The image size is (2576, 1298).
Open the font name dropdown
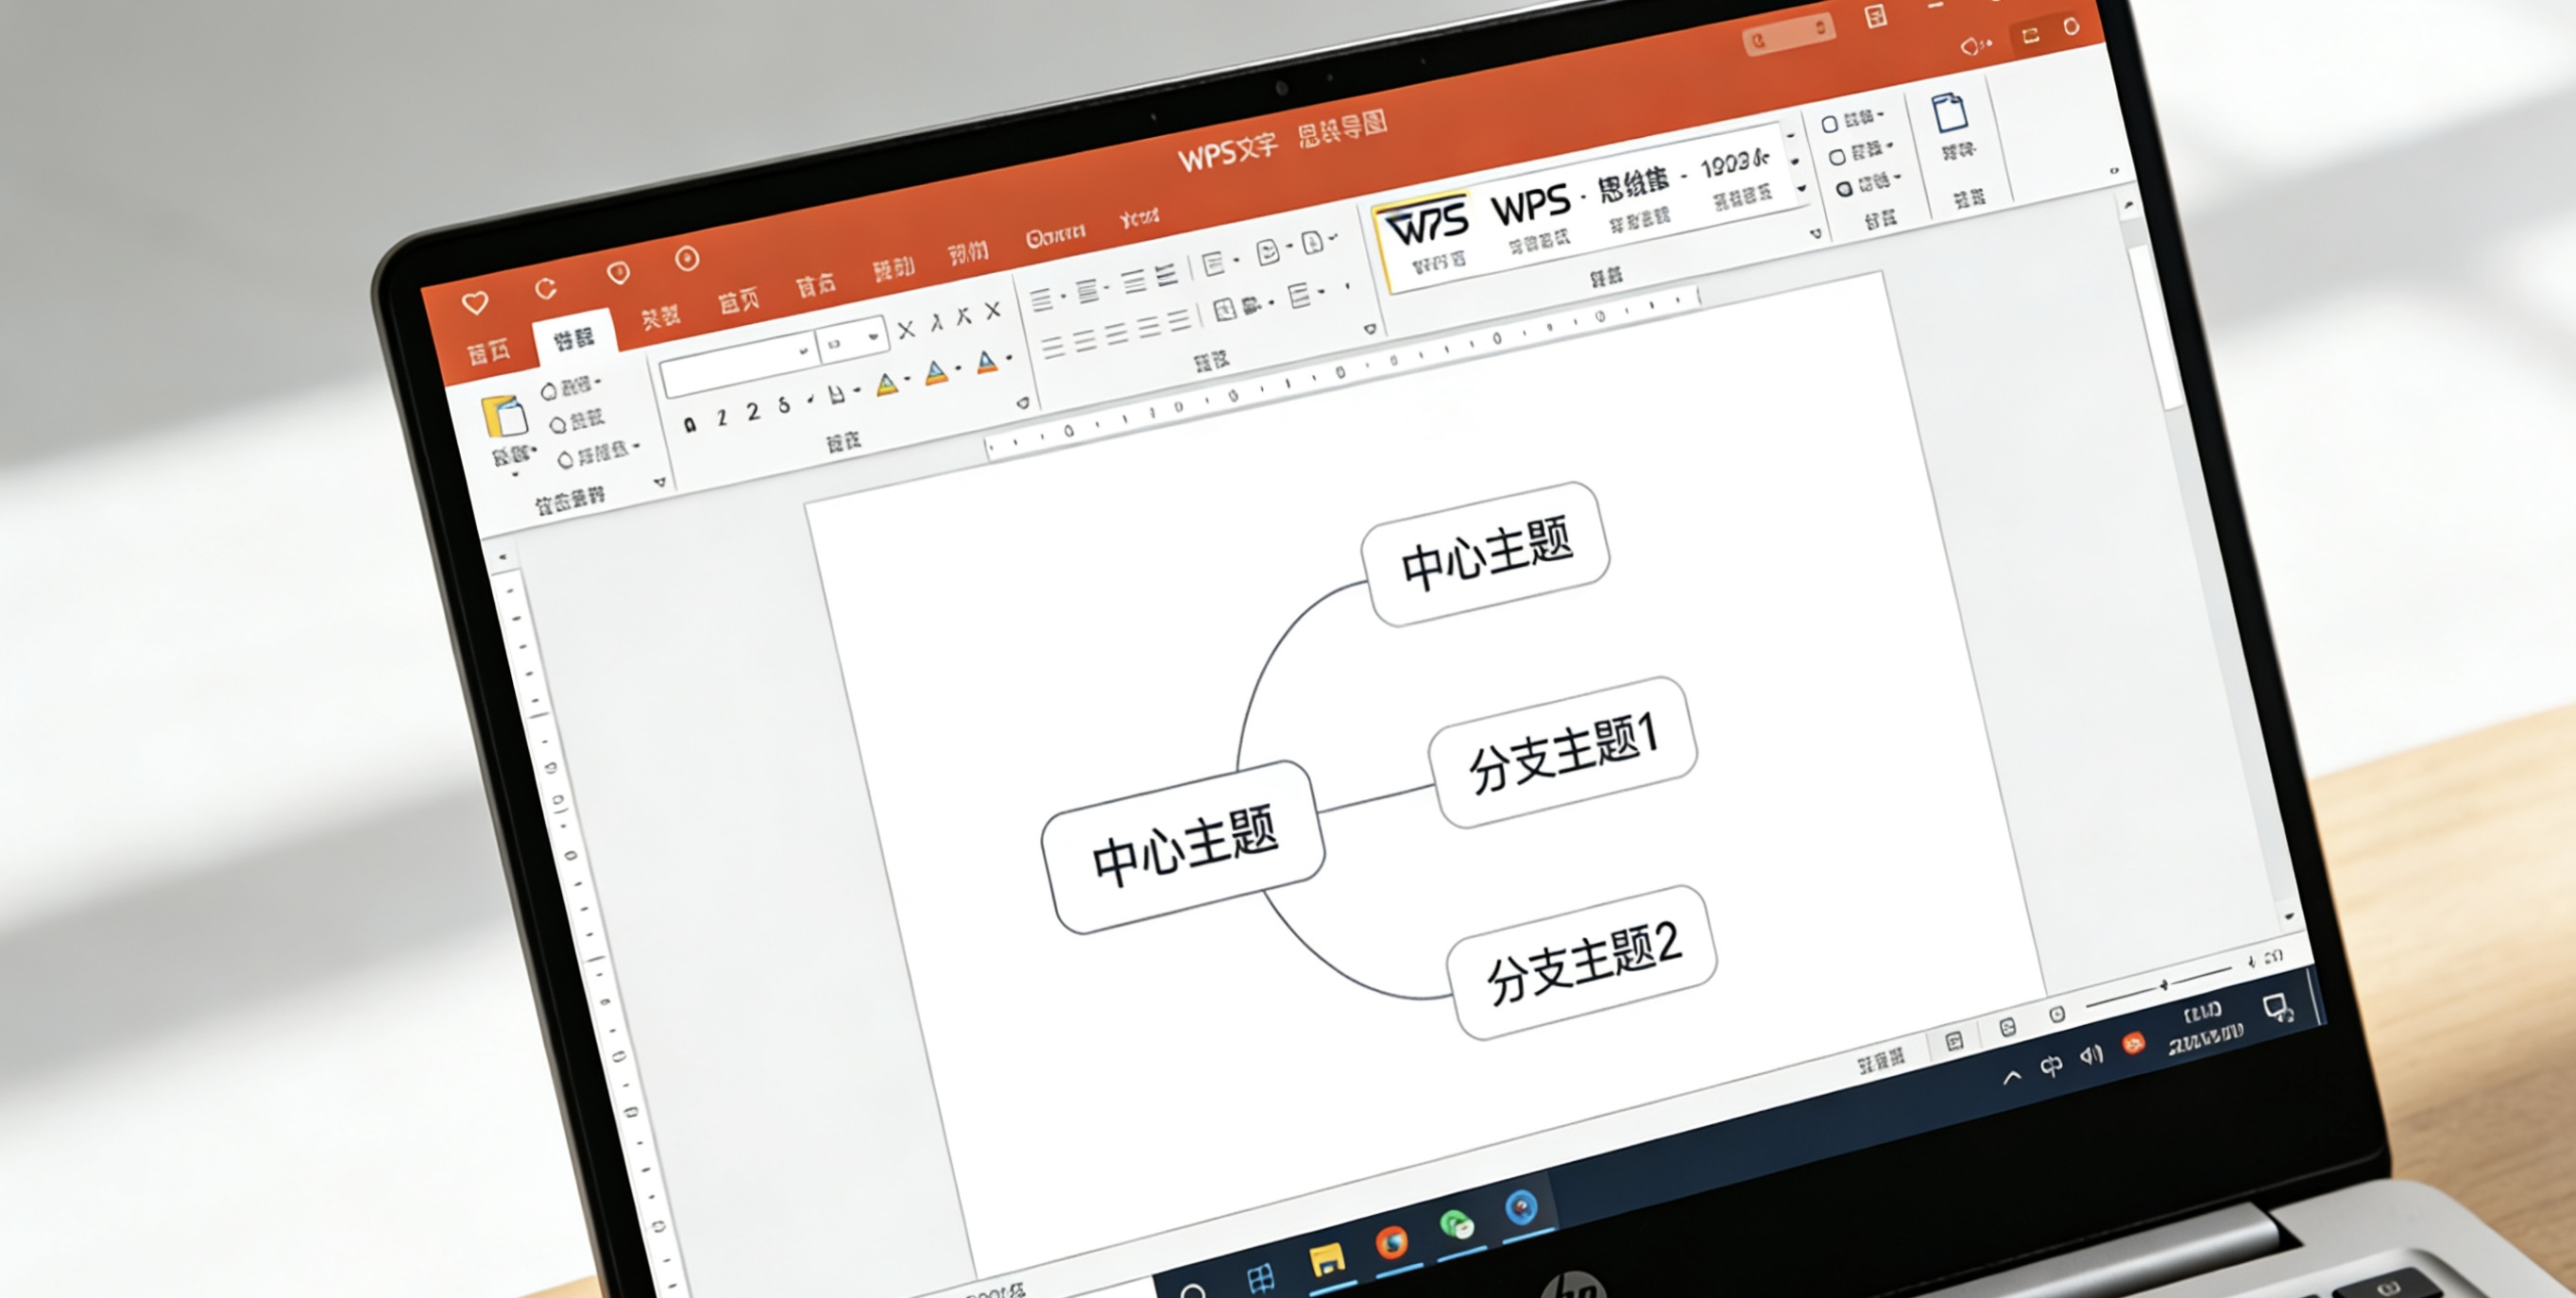tap(803, 351)
